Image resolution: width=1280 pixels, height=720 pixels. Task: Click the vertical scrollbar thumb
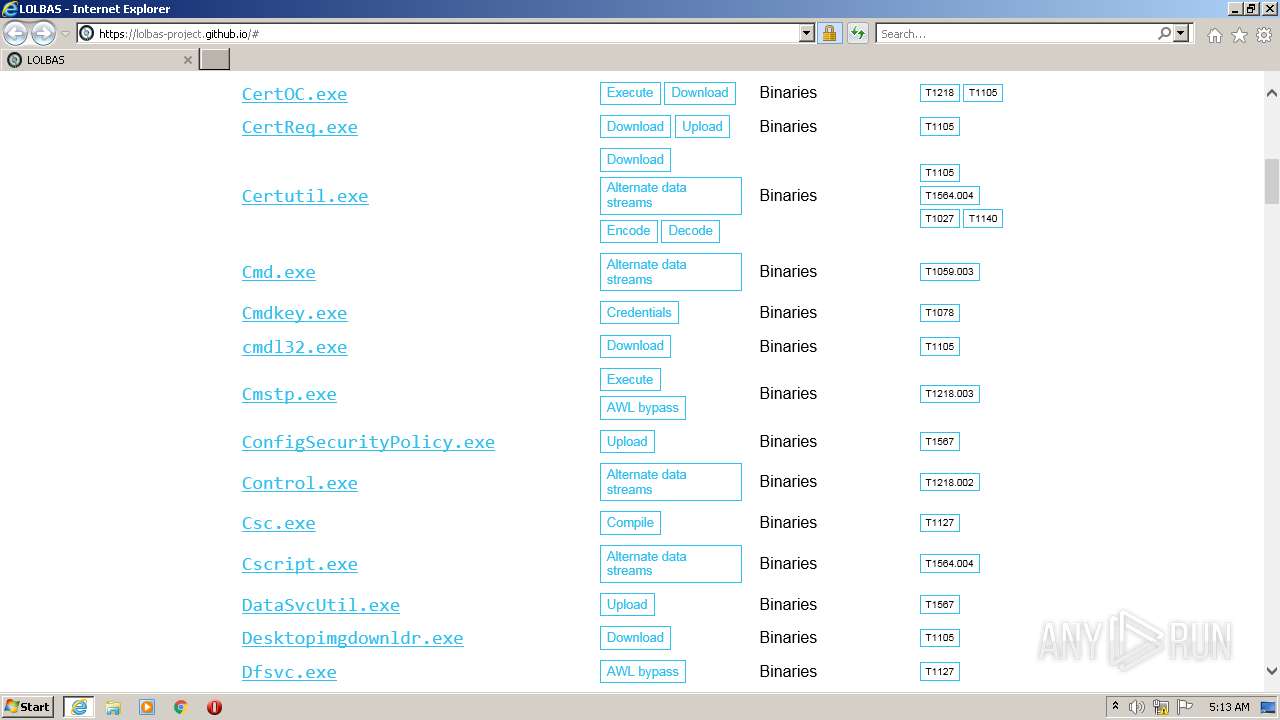coord(1272,181)
